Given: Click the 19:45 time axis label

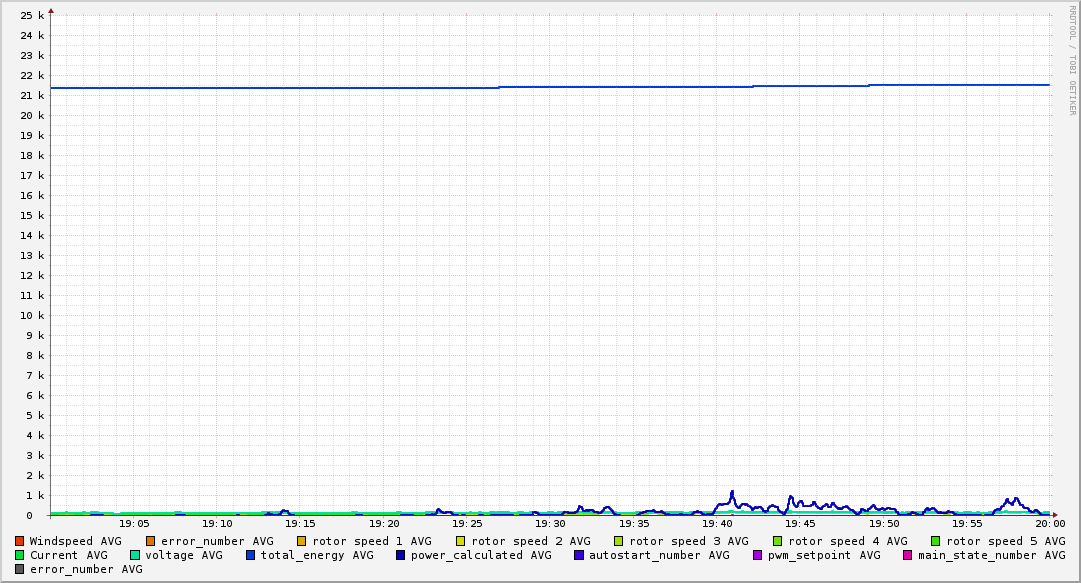Looking at the screenshot, I should tap(800, 524).
